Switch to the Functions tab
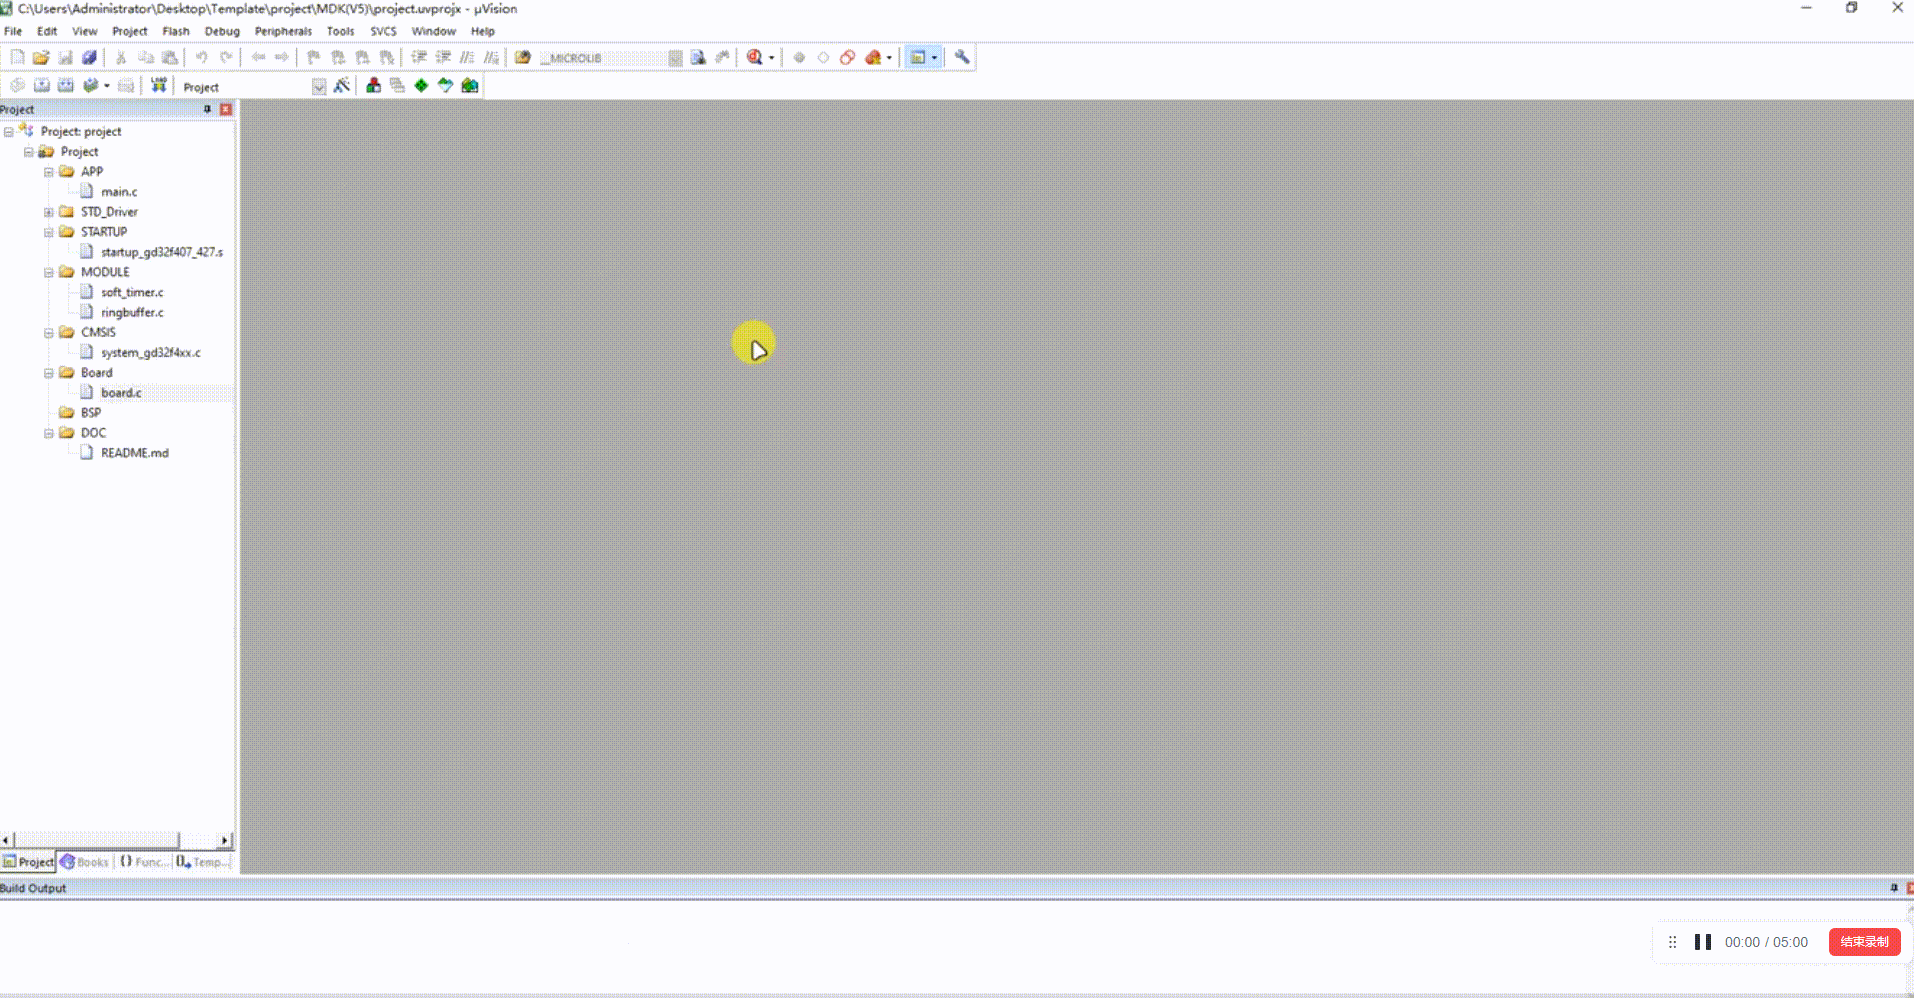 [144, 862]
